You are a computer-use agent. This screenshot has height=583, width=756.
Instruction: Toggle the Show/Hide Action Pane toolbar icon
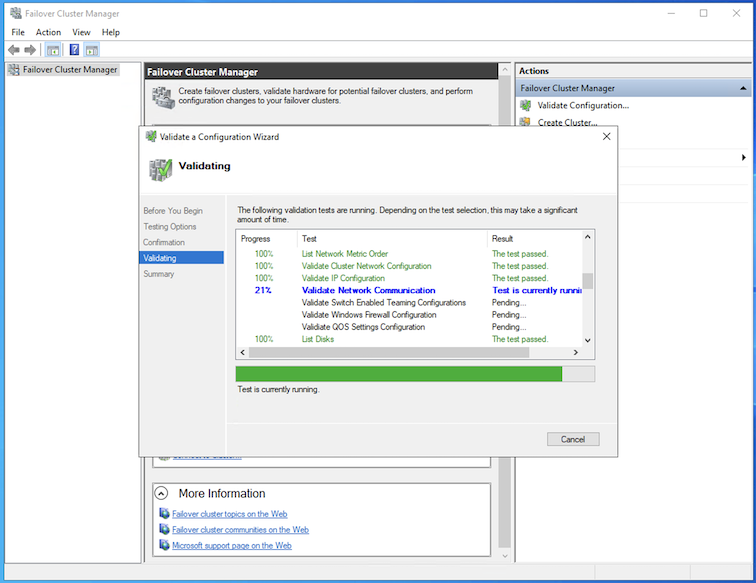[x=92, y=50]
